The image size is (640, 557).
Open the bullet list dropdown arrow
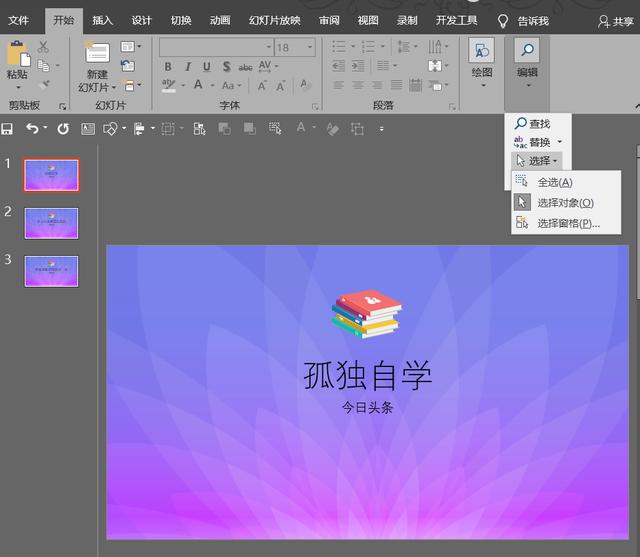[353, 47]
